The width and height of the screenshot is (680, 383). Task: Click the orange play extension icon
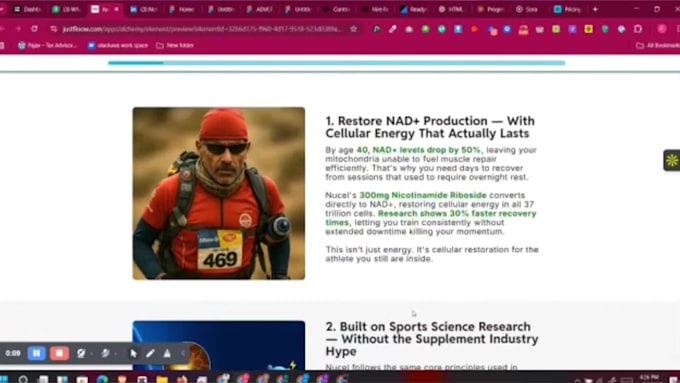click(474, 29)
